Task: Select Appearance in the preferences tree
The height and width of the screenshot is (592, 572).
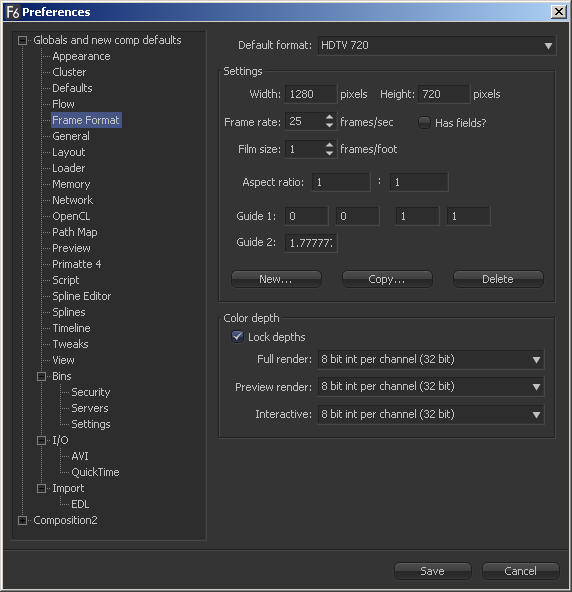Action: pos(81,56)
